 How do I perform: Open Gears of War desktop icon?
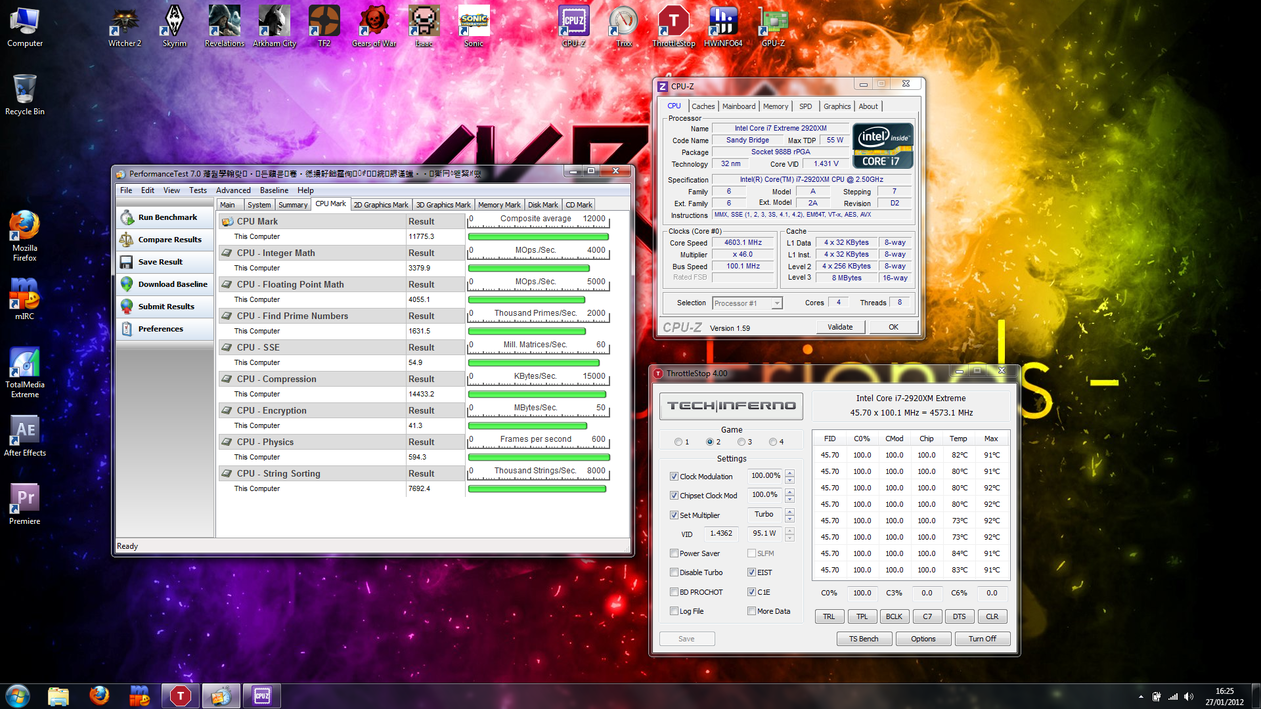374,26
